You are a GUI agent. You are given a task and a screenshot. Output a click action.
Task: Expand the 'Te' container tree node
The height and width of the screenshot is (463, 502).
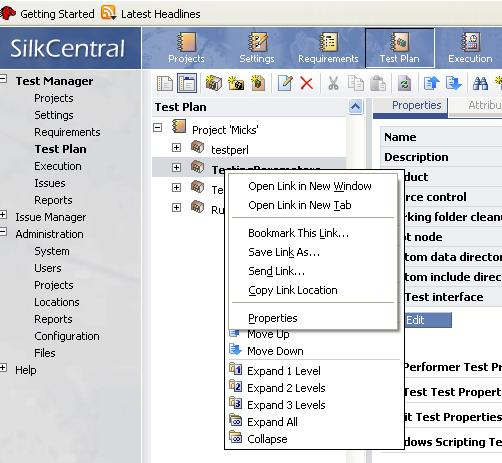pyautogui.click(x=176, y=187)
